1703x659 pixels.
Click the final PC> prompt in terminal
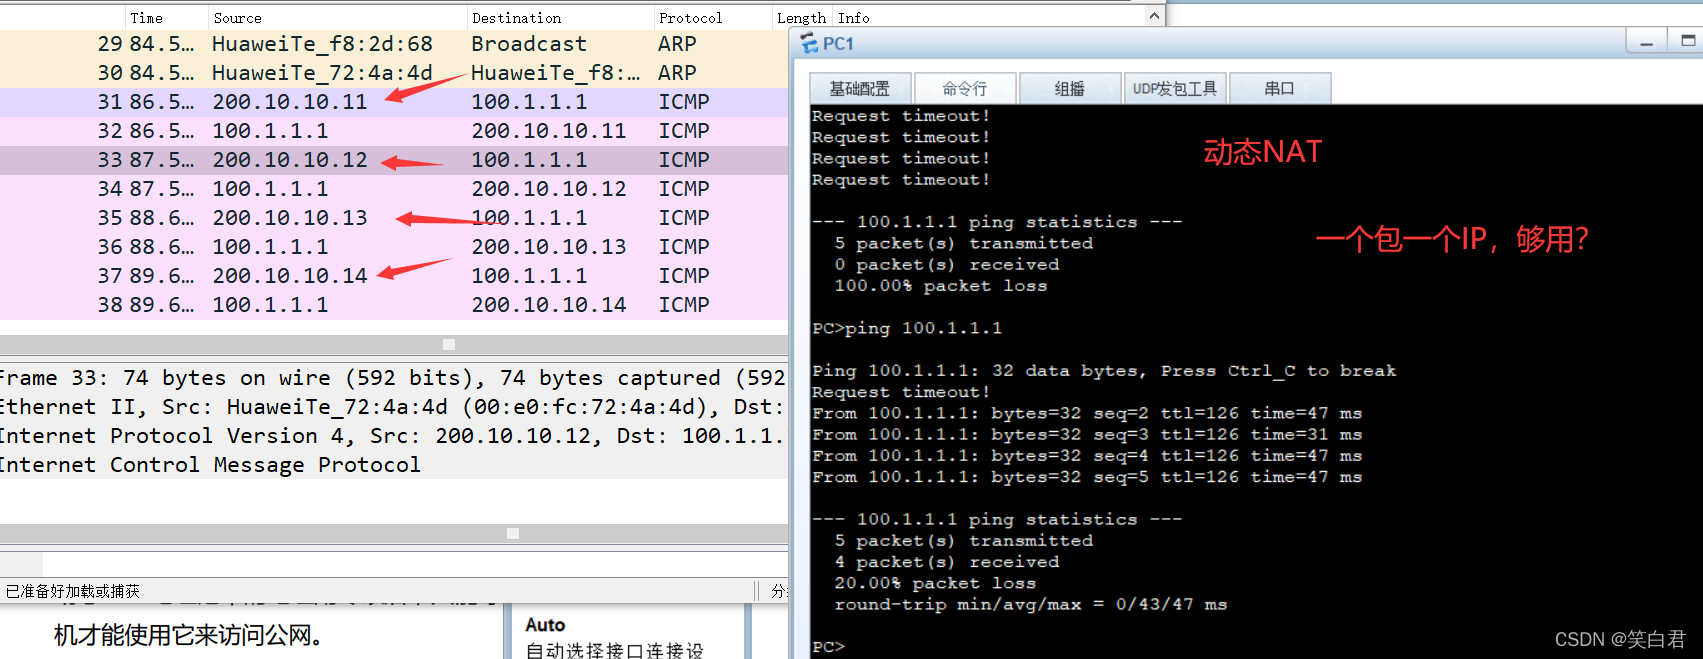click(828, 647)
